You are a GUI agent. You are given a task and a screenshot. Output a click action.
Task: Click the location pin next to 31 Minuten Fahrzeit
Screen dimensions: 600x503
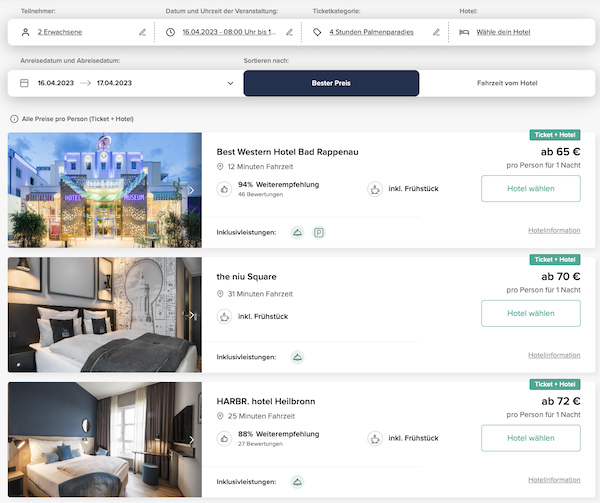(x=220, y=294)
